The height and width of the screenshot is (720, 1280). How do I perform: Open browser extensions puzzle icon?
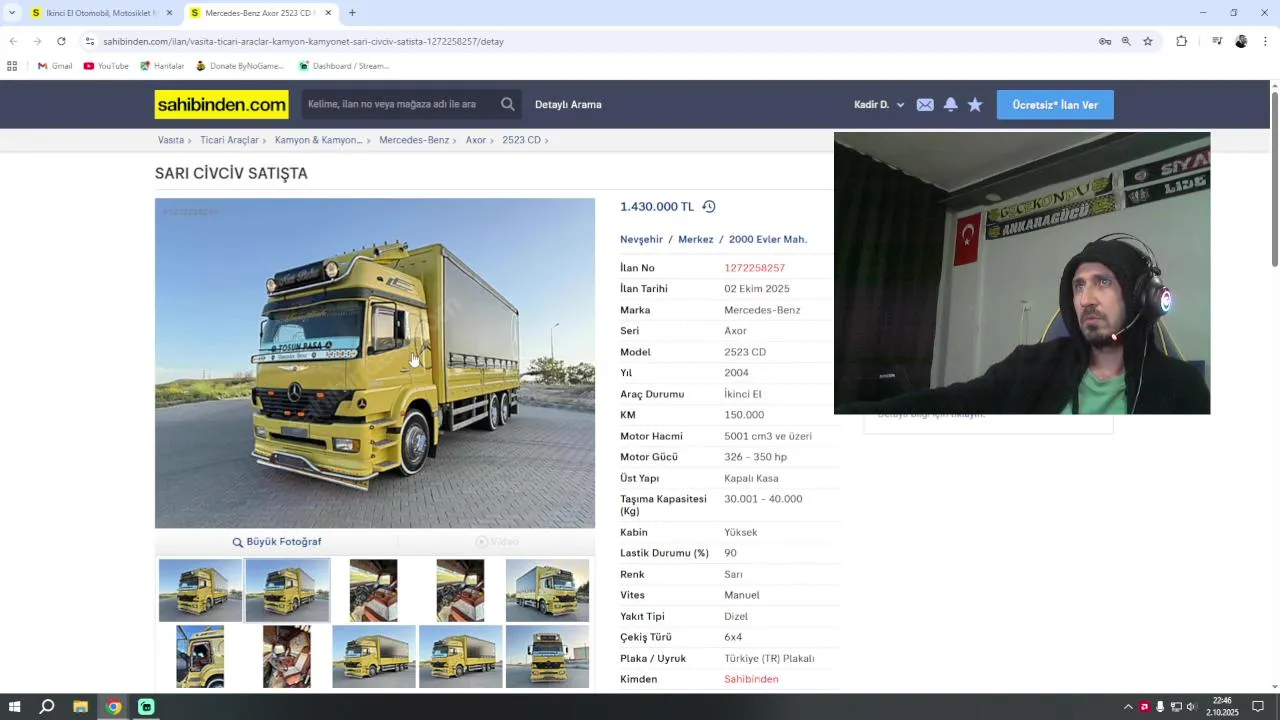[1182, 41]
